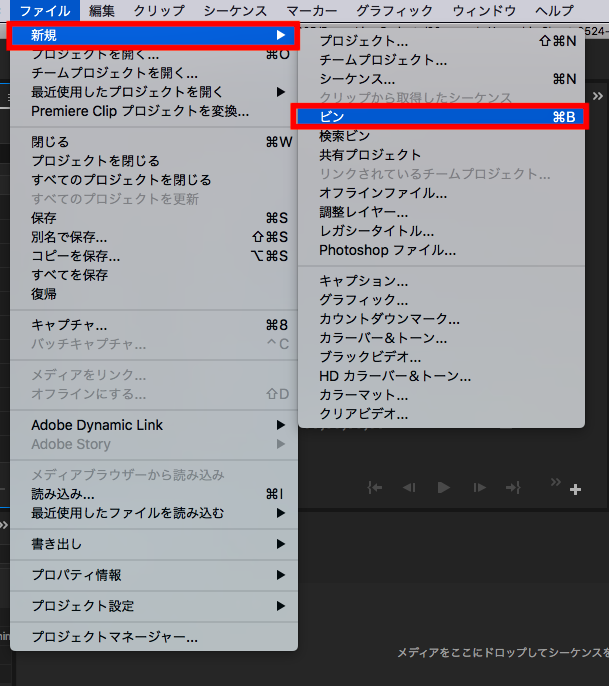Select 共有プロジェクト in the New submenu

coord(441,155)
